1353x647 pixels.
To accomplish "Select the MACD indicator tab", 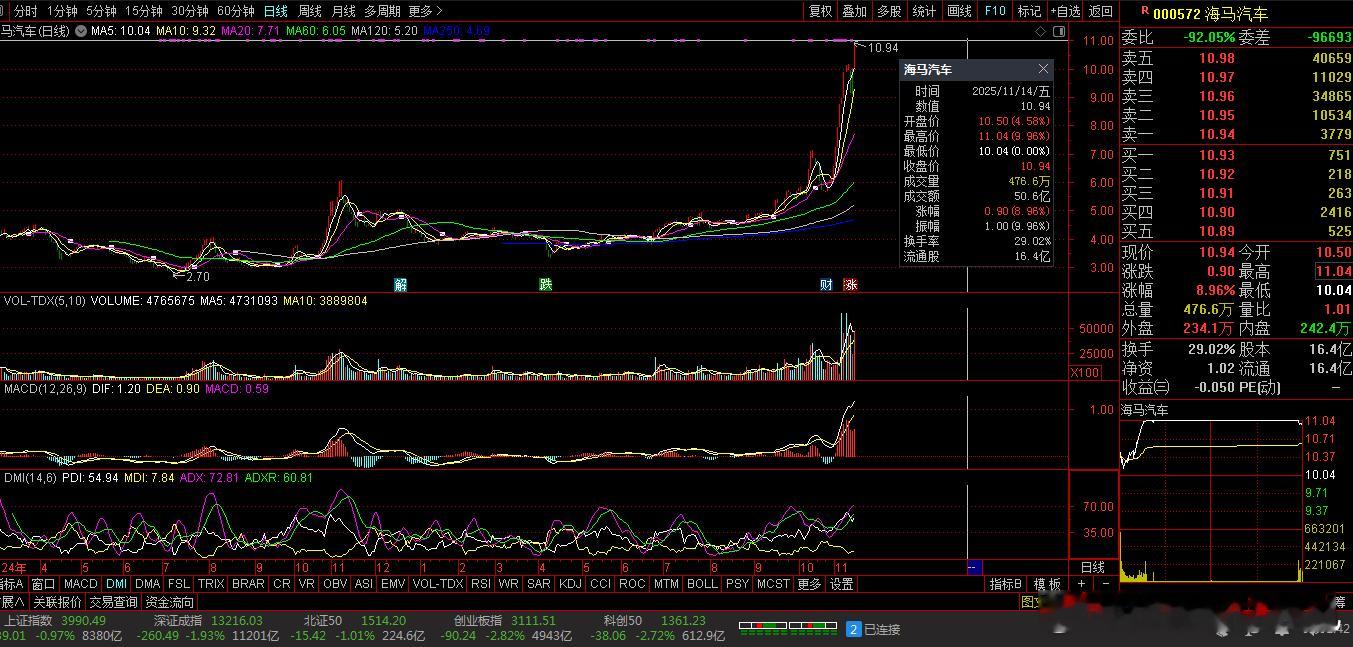I will [x=81, y=584].
